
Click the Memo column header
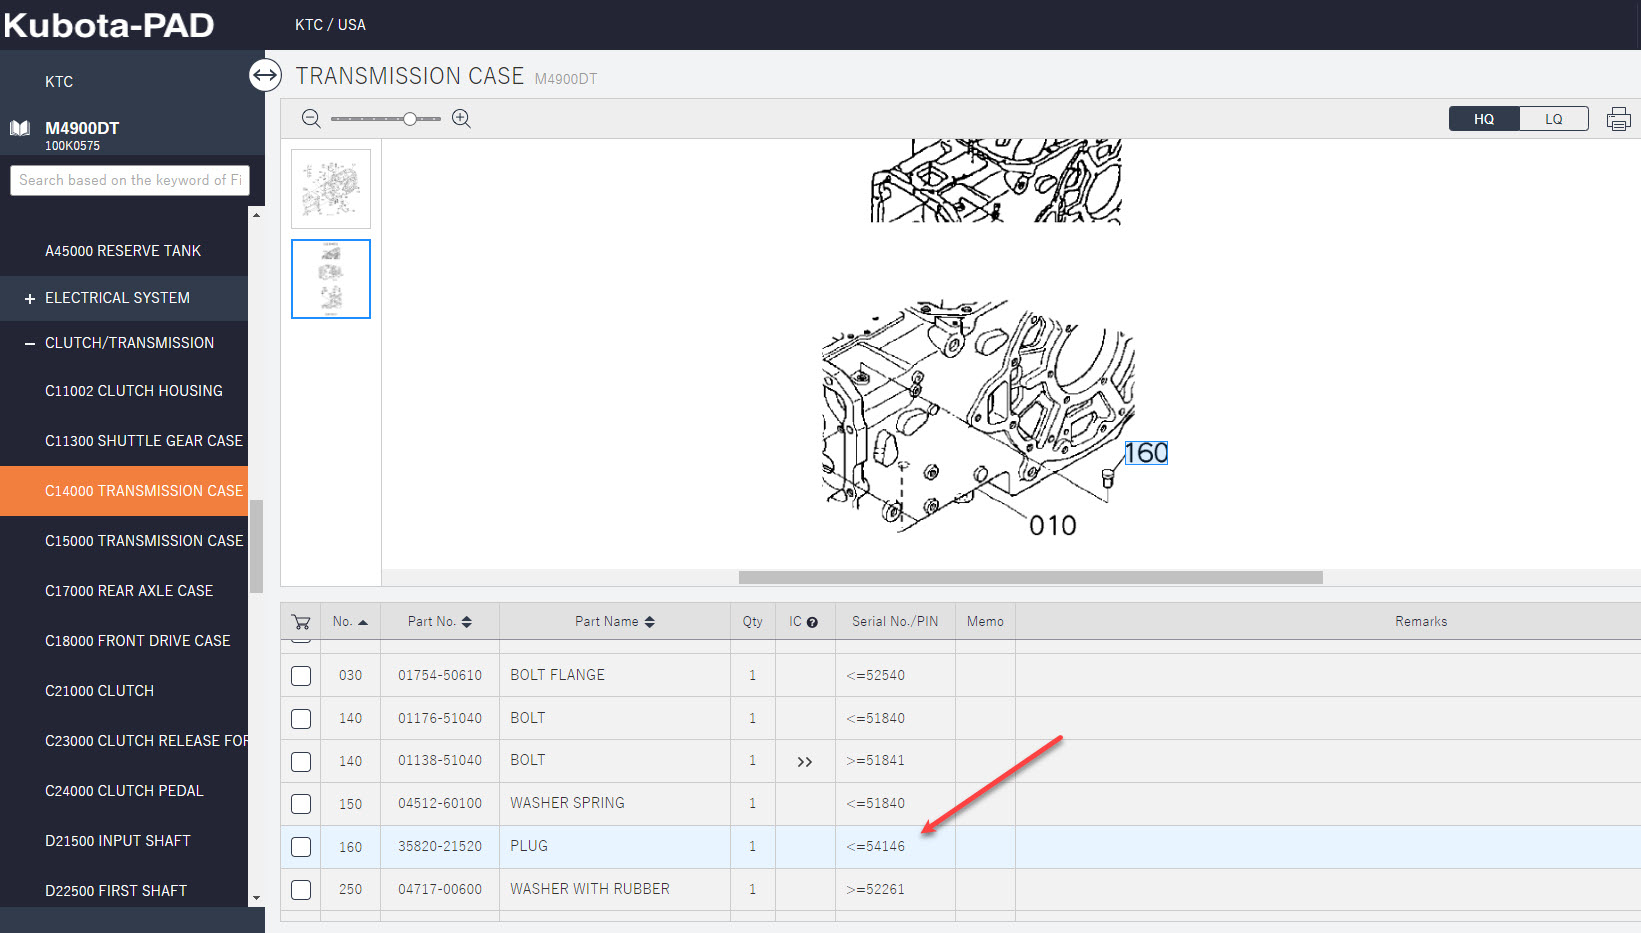point(985,621)
